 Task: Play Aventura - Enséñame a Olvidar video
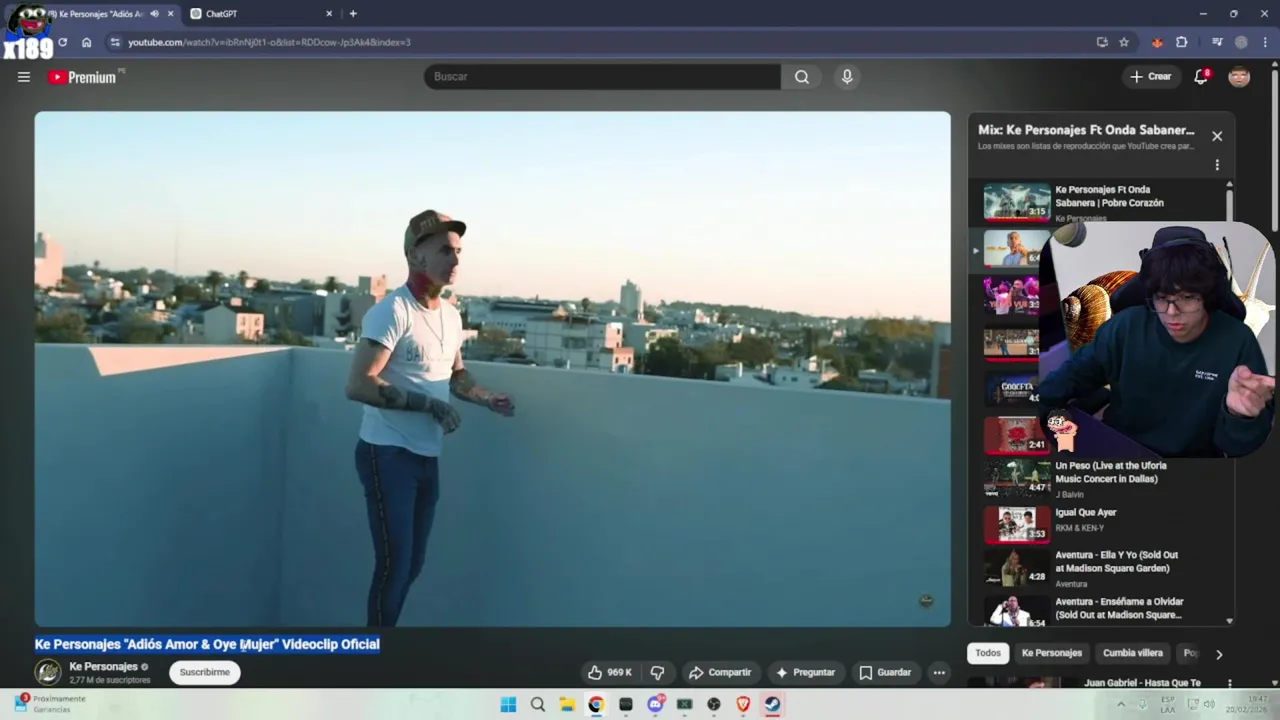(x=1100, y=612)
